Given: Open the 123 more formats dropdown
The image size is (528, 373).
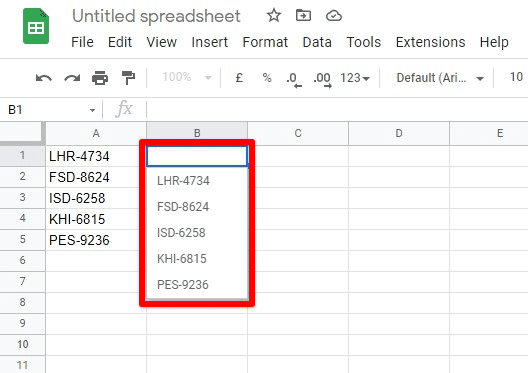Looking at the screenshot, I should (355, 78).
